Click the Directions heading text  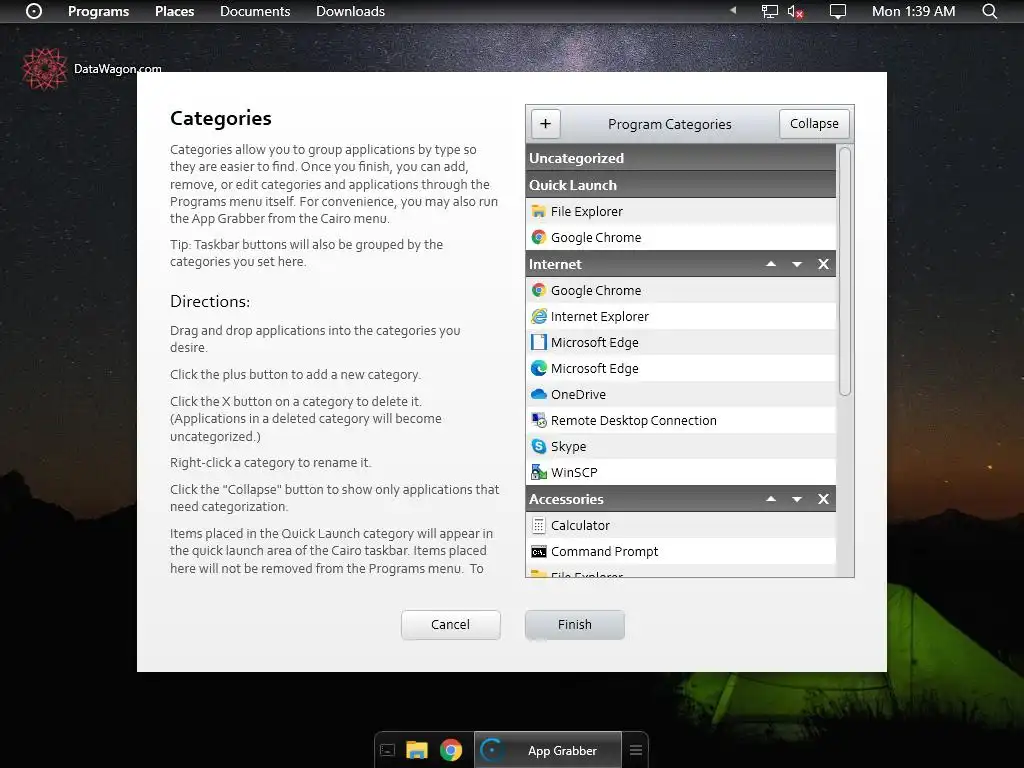click(x=210, y=301)
